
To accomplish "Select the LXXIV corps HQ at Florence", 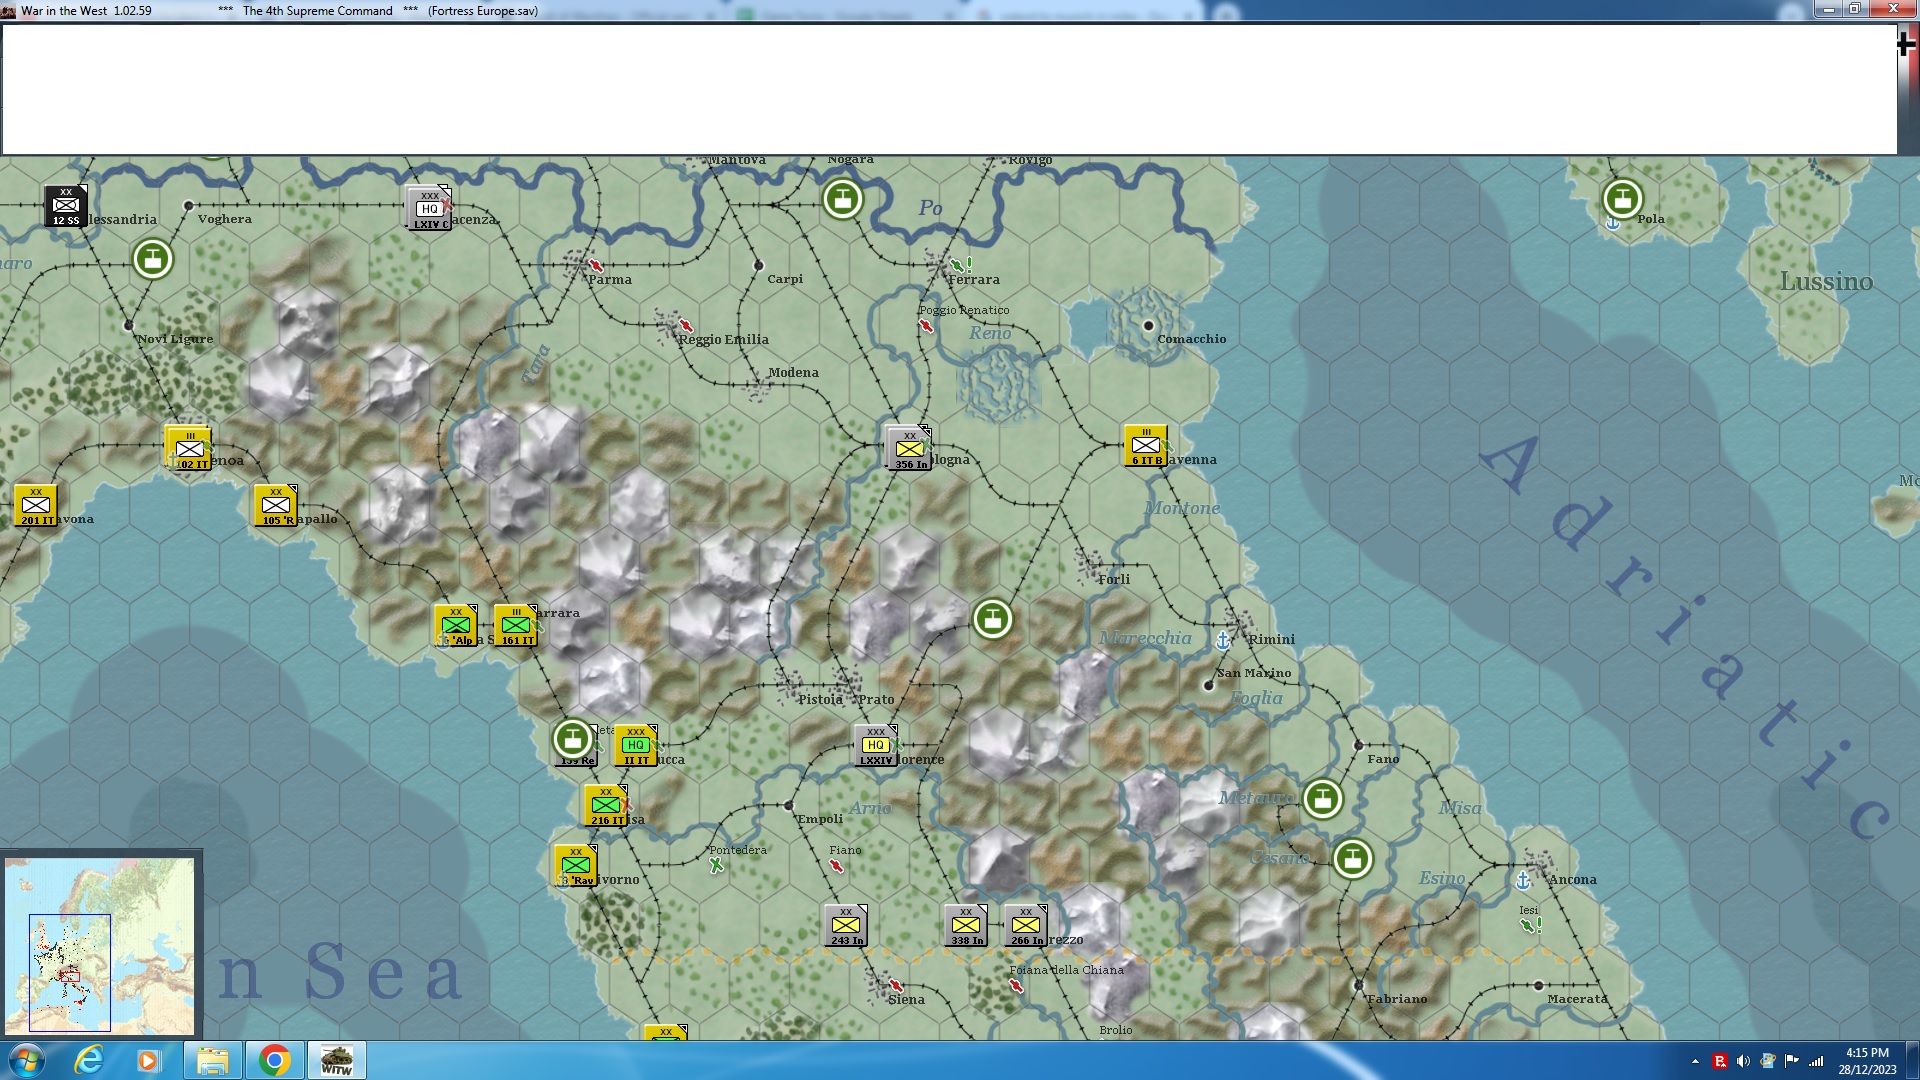I will 876,746.
